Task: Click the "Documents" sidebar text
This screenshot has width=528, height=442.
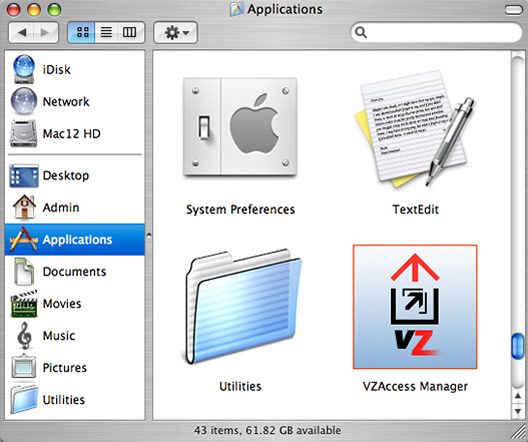Action: 74,272
